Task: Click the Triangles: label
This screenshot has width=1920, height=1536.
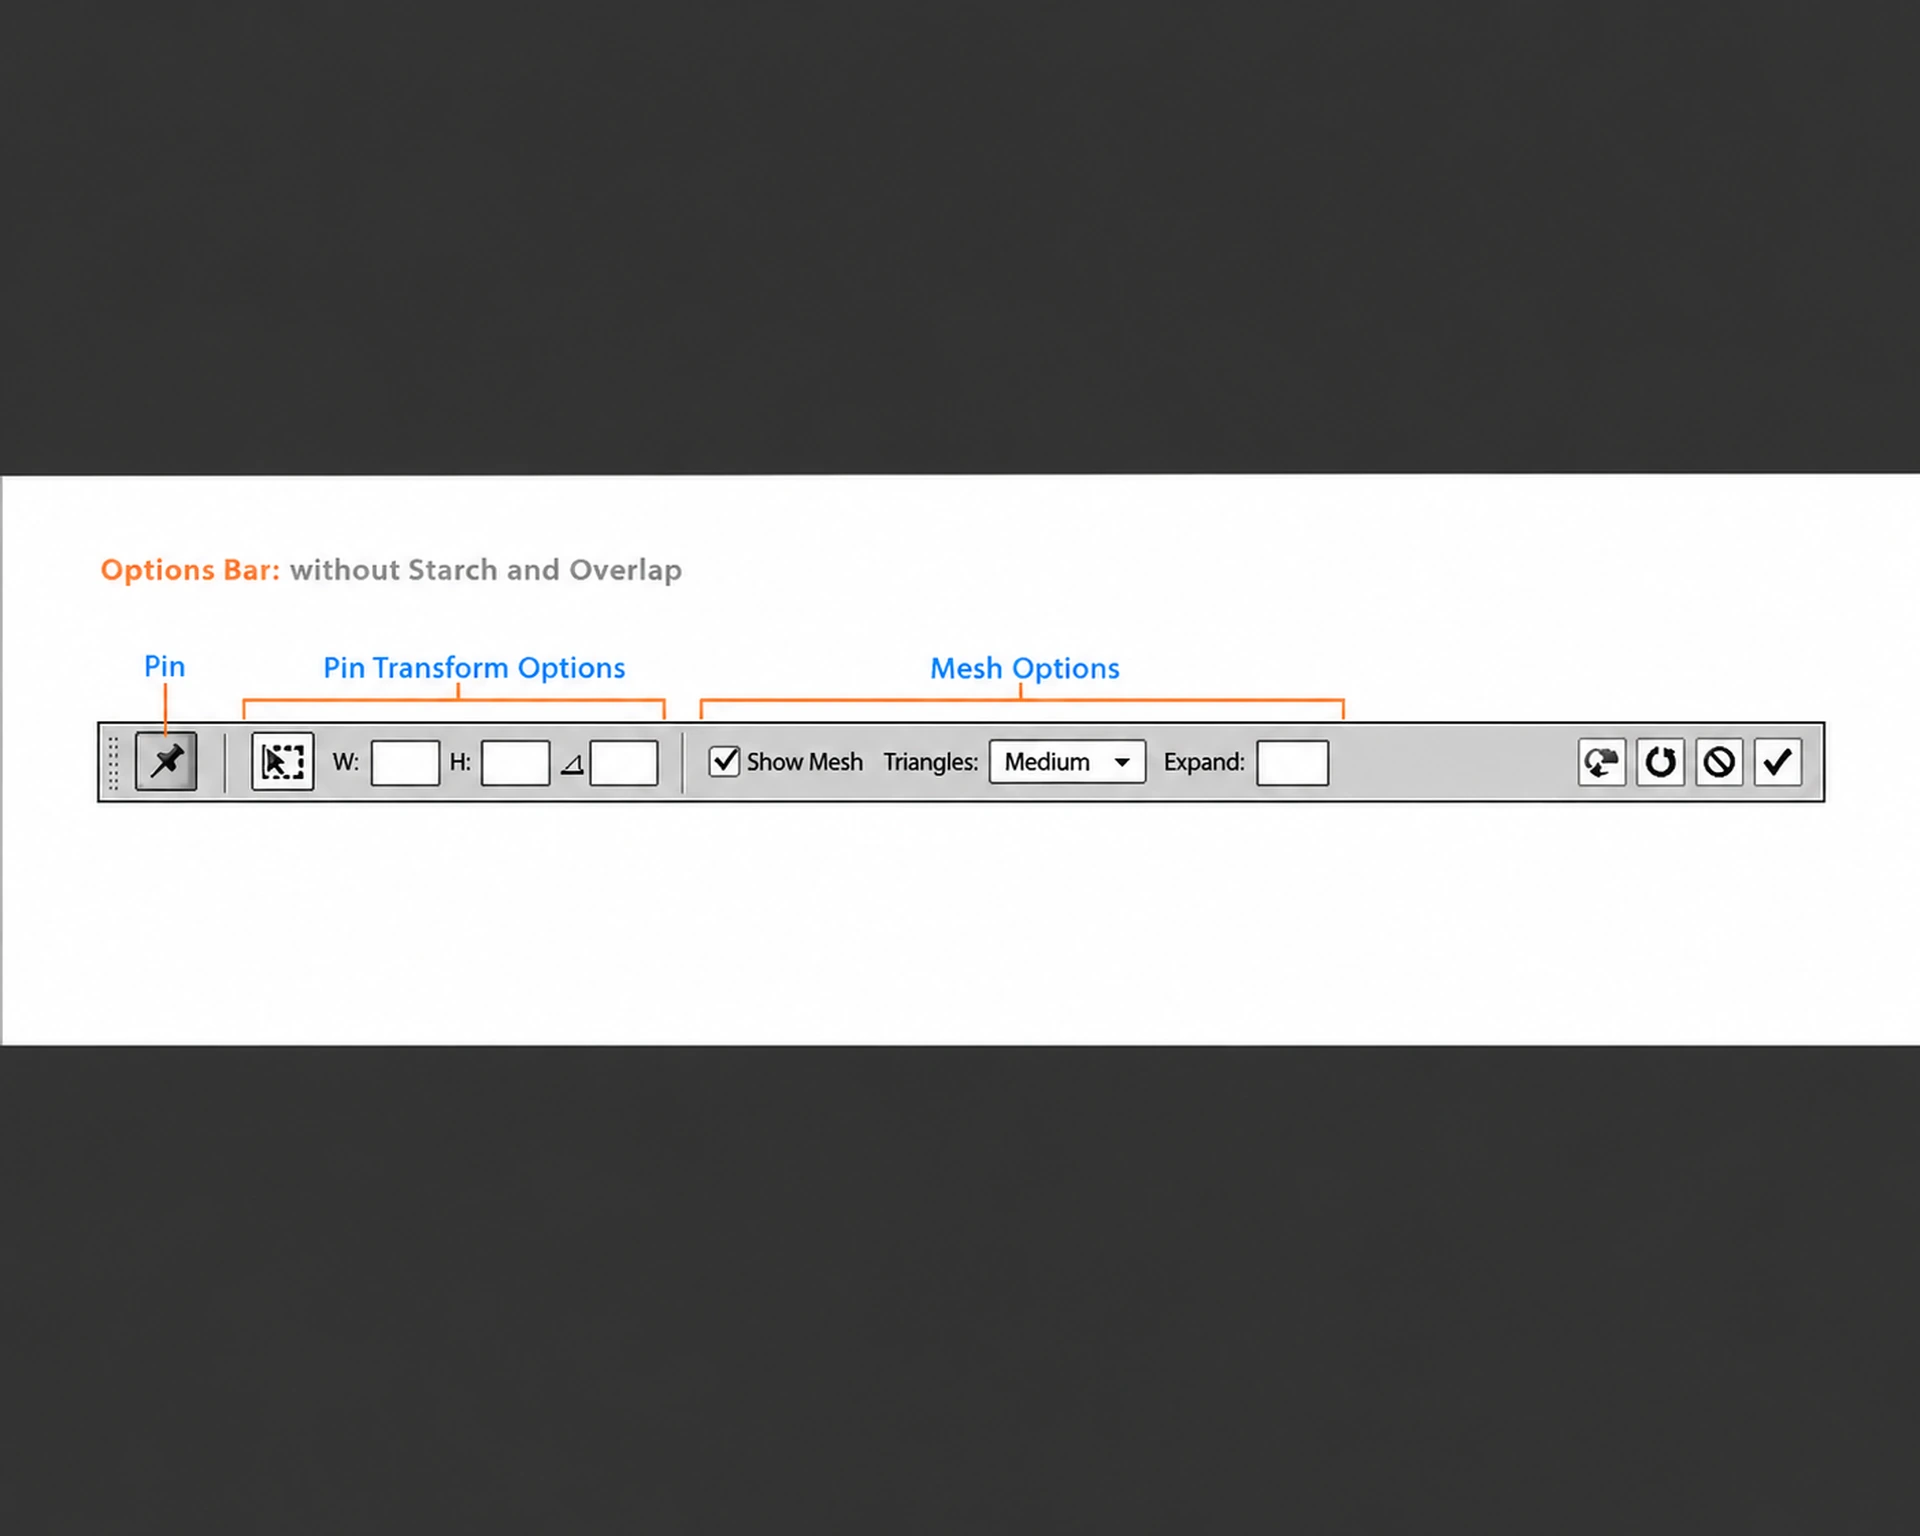Action: [x=930, y=763]
